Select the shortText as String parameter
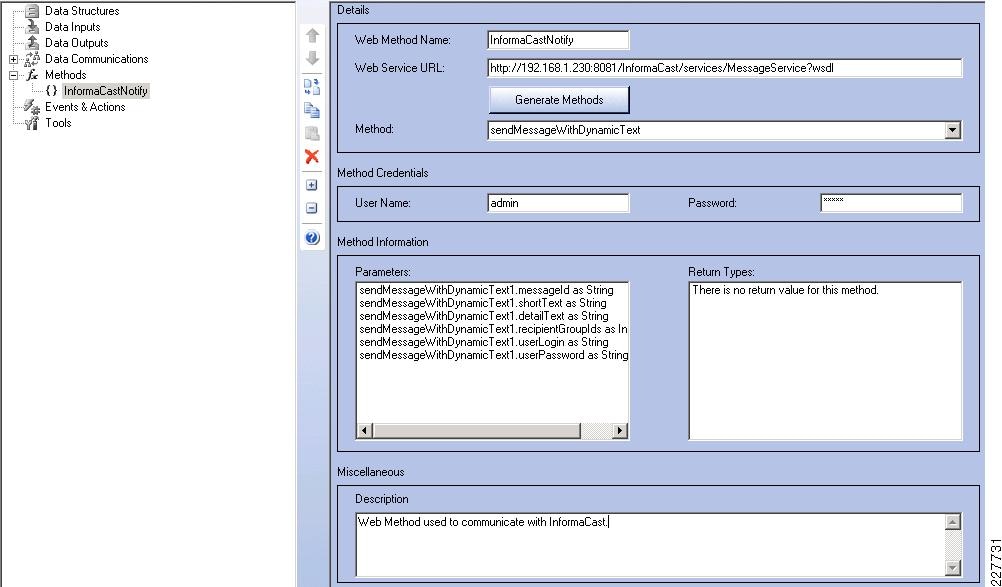Image resolution: width=1002 pixels, height=587 pixels. 483,303
